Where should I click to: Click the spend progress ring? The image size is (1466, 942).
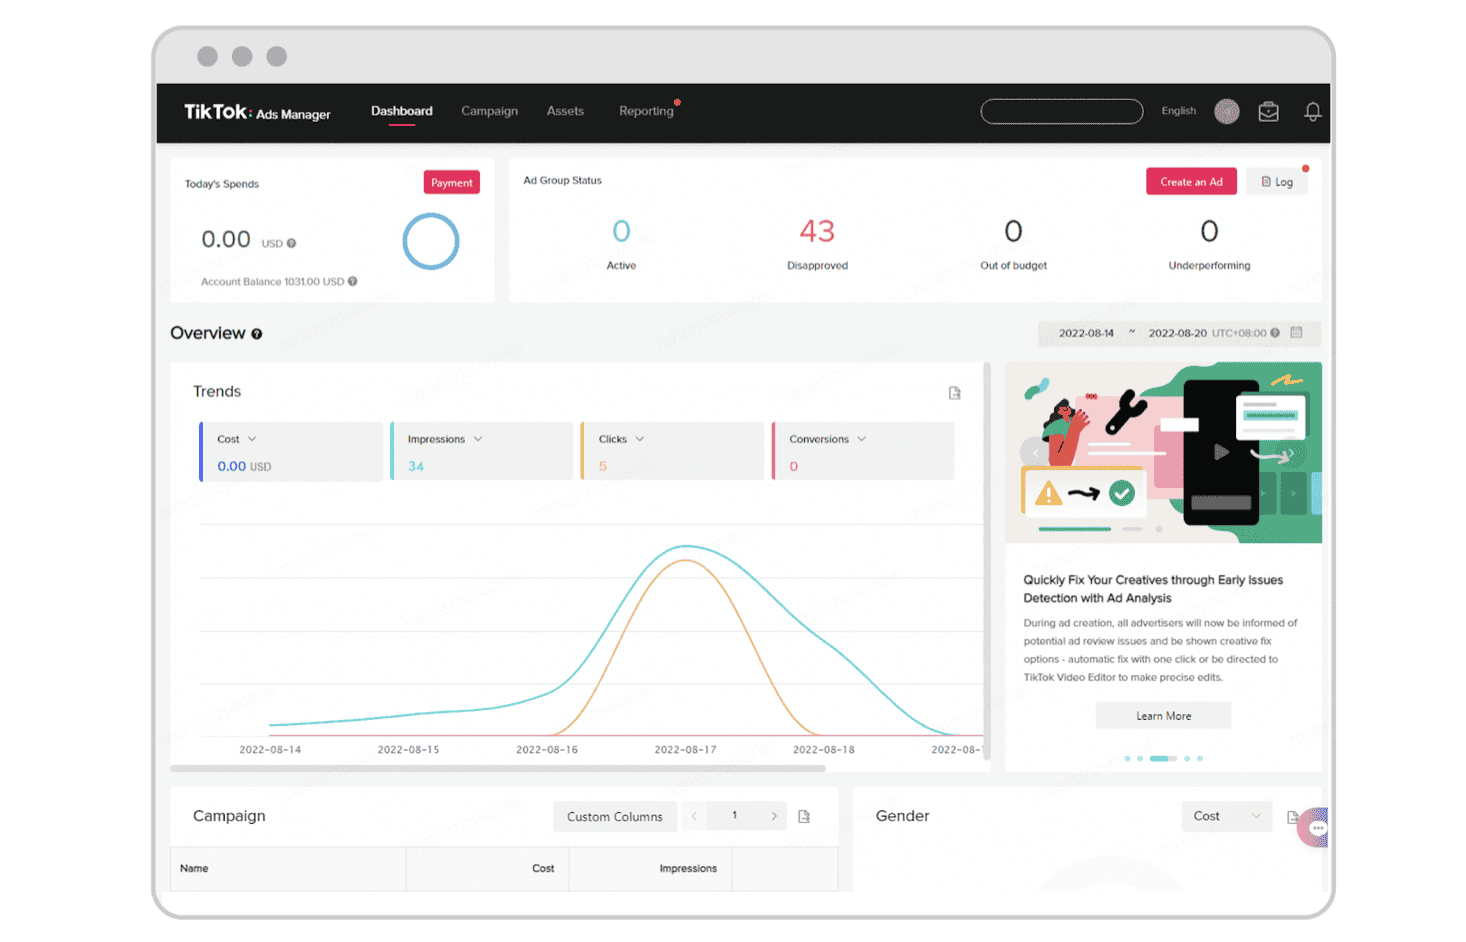point(431,241)
